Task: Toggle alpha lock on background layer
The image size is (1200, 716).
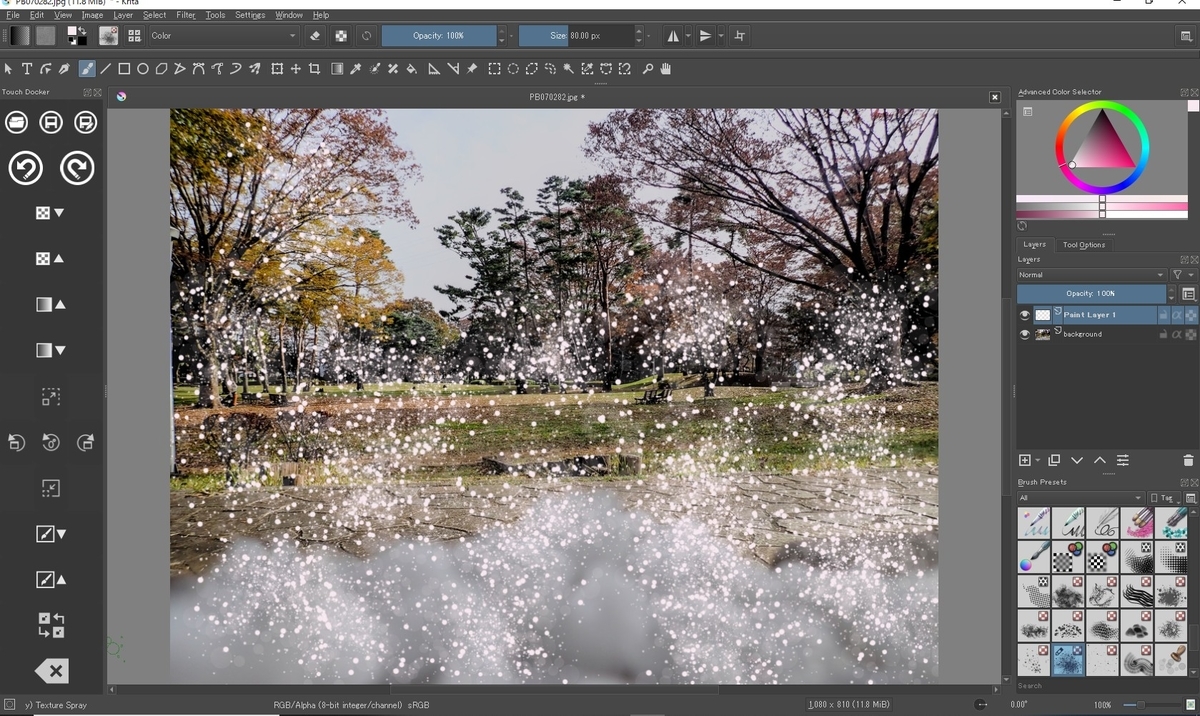Action: tap(1191, 334)
